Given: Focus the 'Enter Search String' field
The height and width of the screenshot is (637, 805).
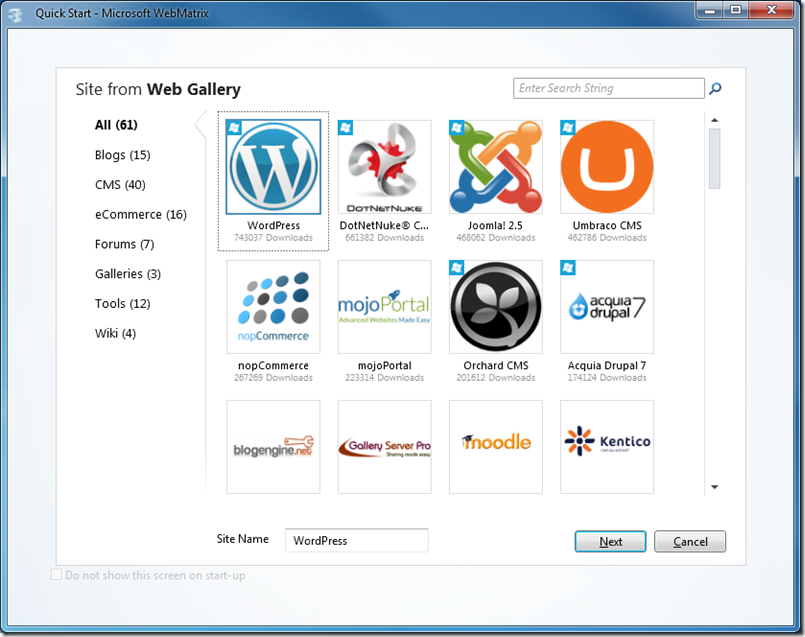Looking at the screenshot, I should click(609, 88).
